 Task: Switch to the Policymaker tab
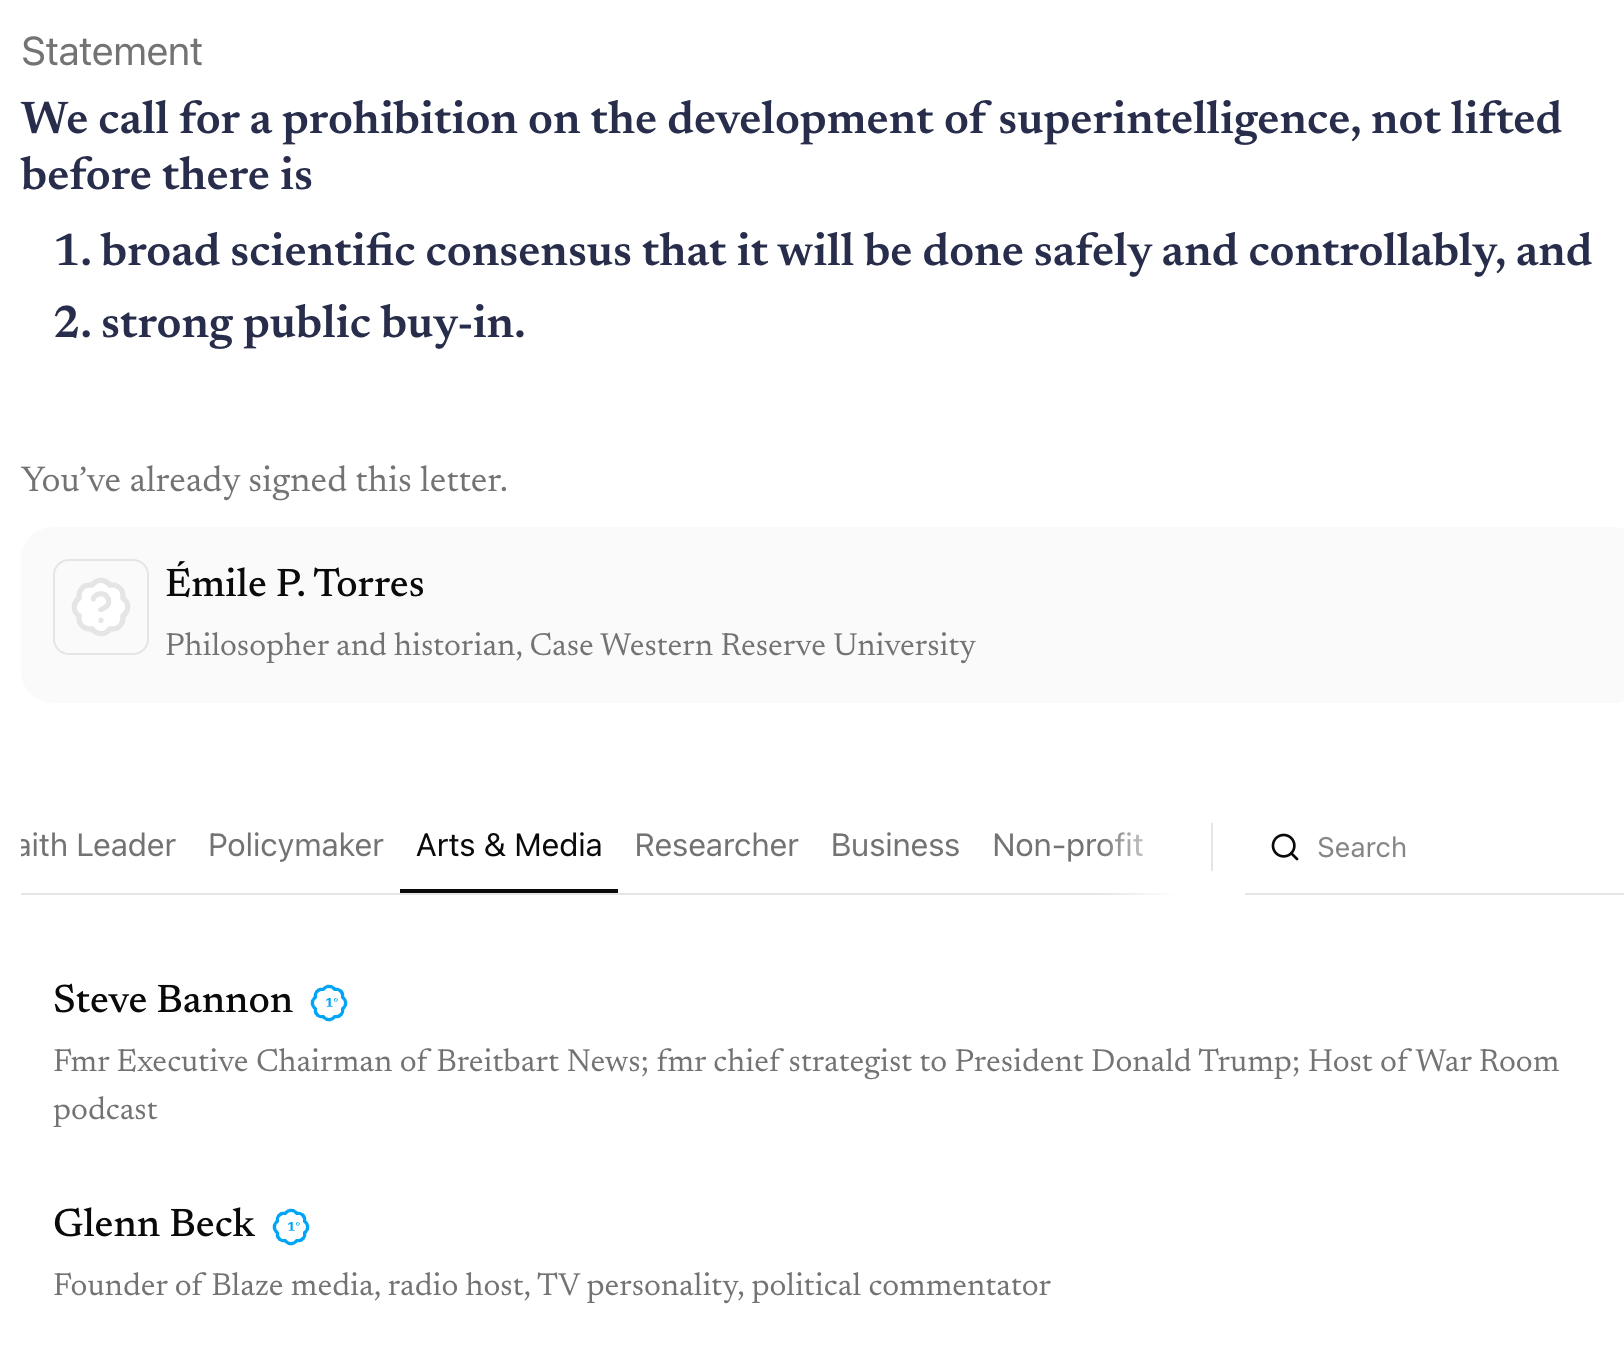(x=295, y=846)
